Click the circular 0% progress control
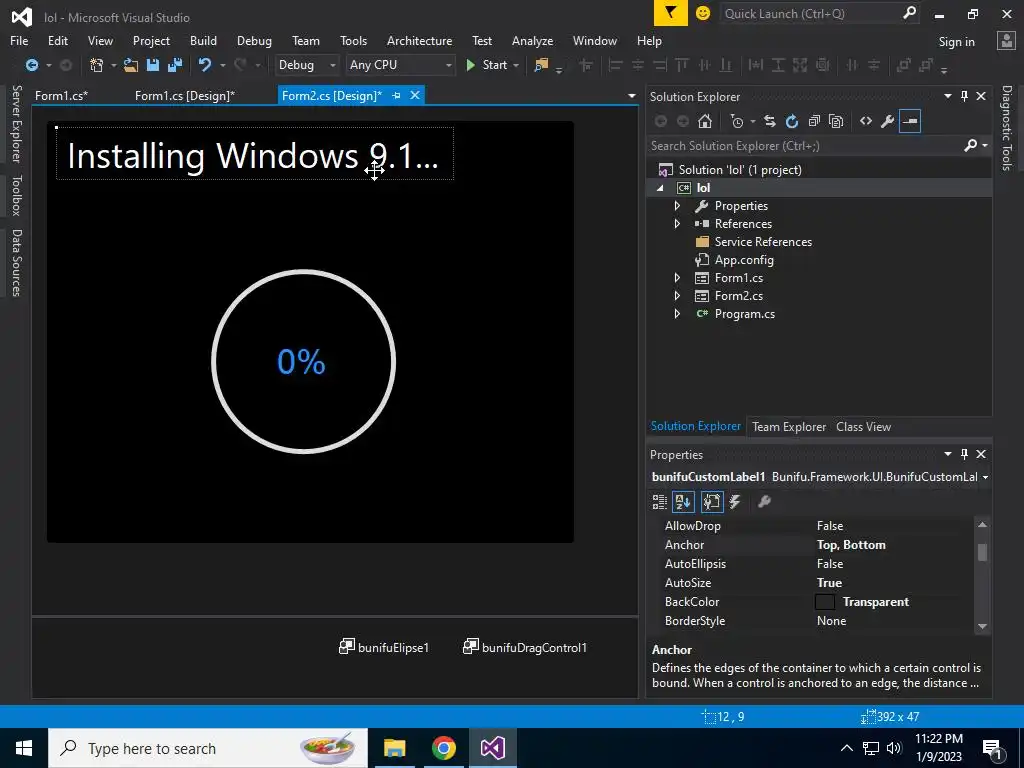The height and width of the screenshot is (768, 1024). (x=303, y=361)
